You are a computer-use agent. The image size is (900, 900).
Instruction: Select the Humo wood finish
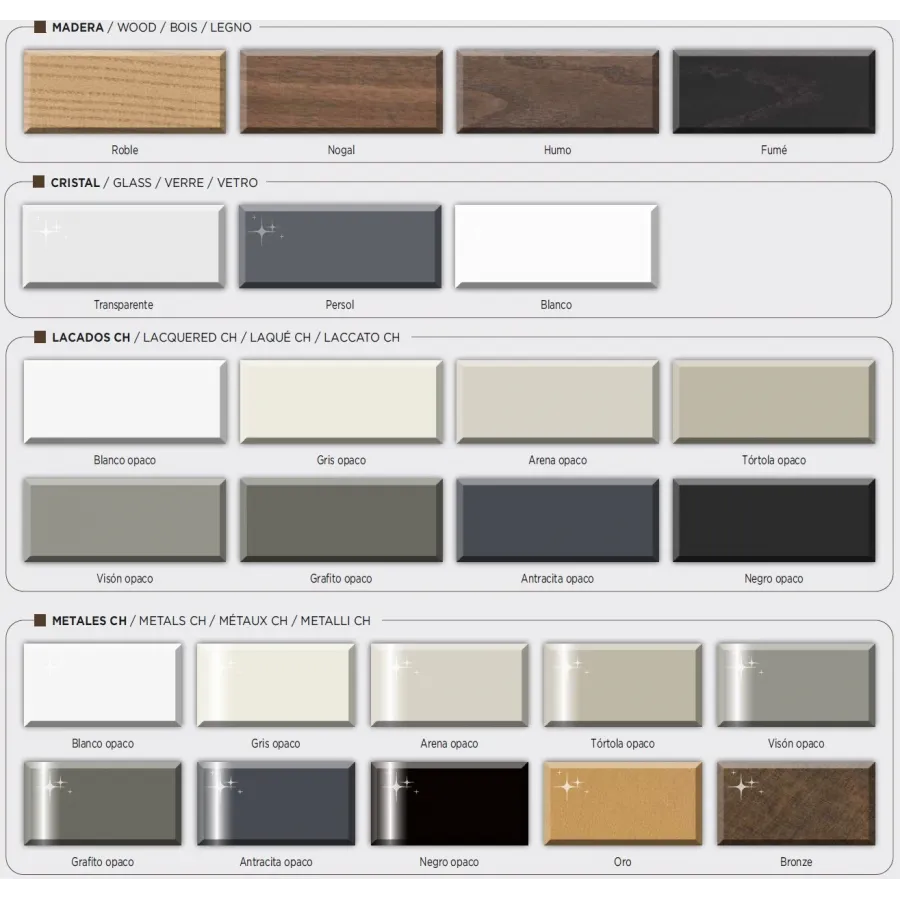[557, 90]
